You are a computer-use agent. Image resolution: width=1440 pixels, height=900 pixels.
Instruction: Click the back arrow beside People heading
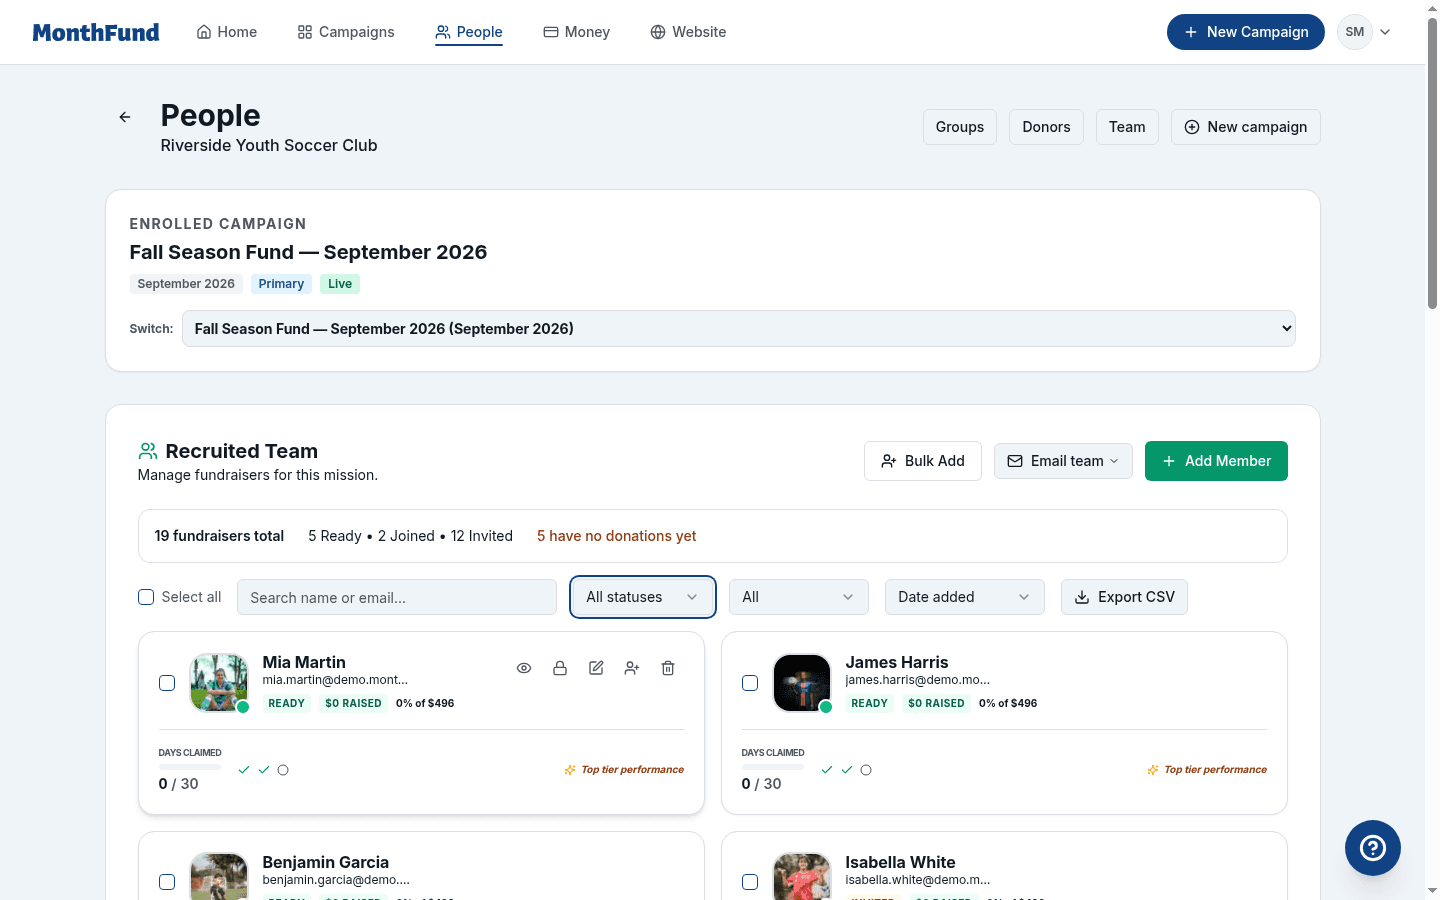[x=125, y=117]
